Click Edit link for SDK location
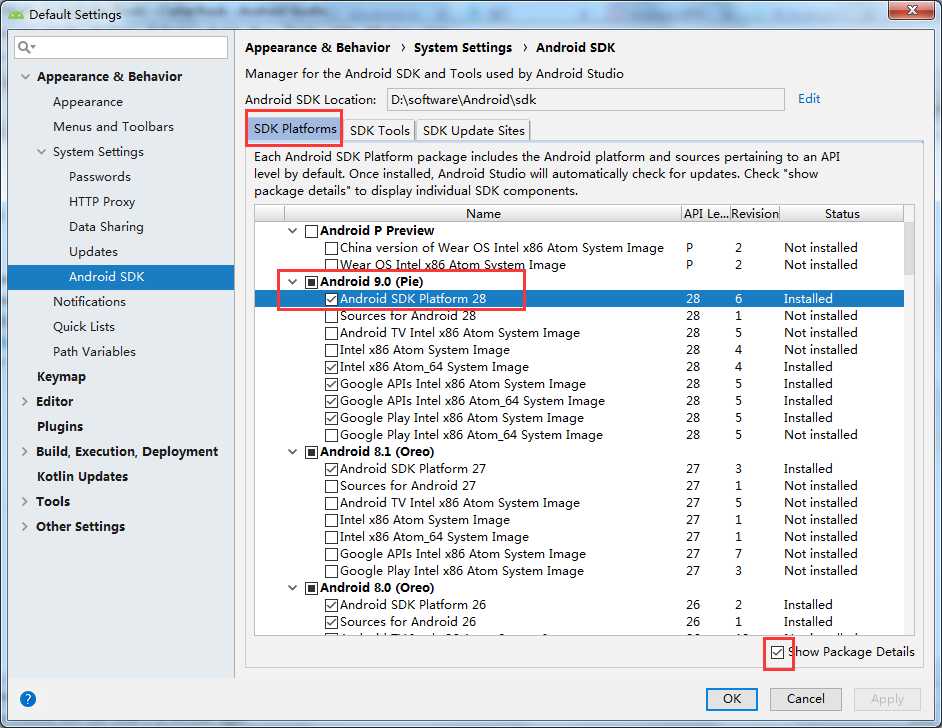The height and width of the screenshot is (728, 942). (x=809, y=99)
